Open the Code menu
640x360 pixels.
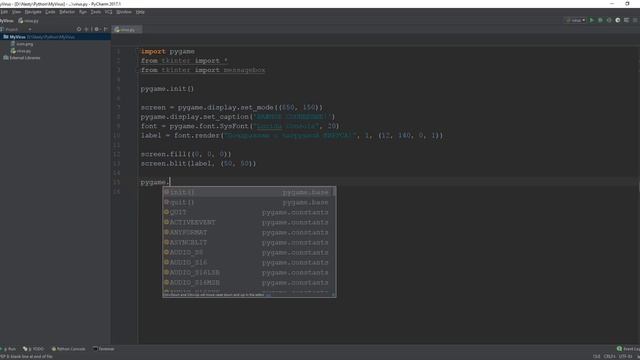tap(50, 12)
